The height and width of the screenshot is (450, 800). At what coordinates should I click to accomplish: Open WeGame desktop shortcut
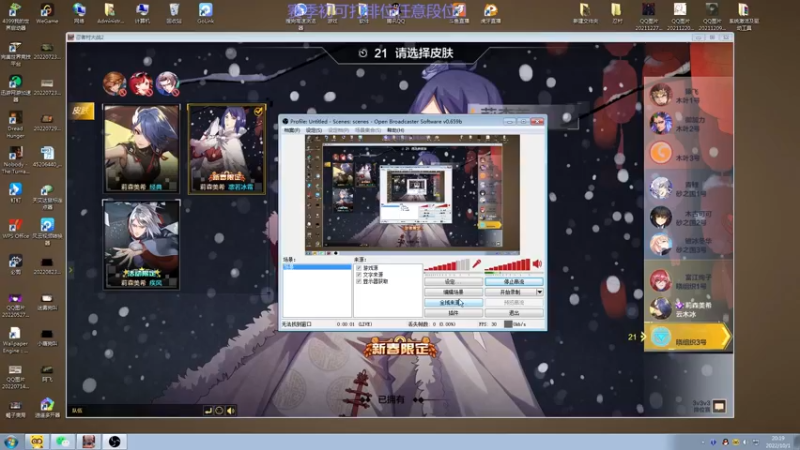[46, 13]
